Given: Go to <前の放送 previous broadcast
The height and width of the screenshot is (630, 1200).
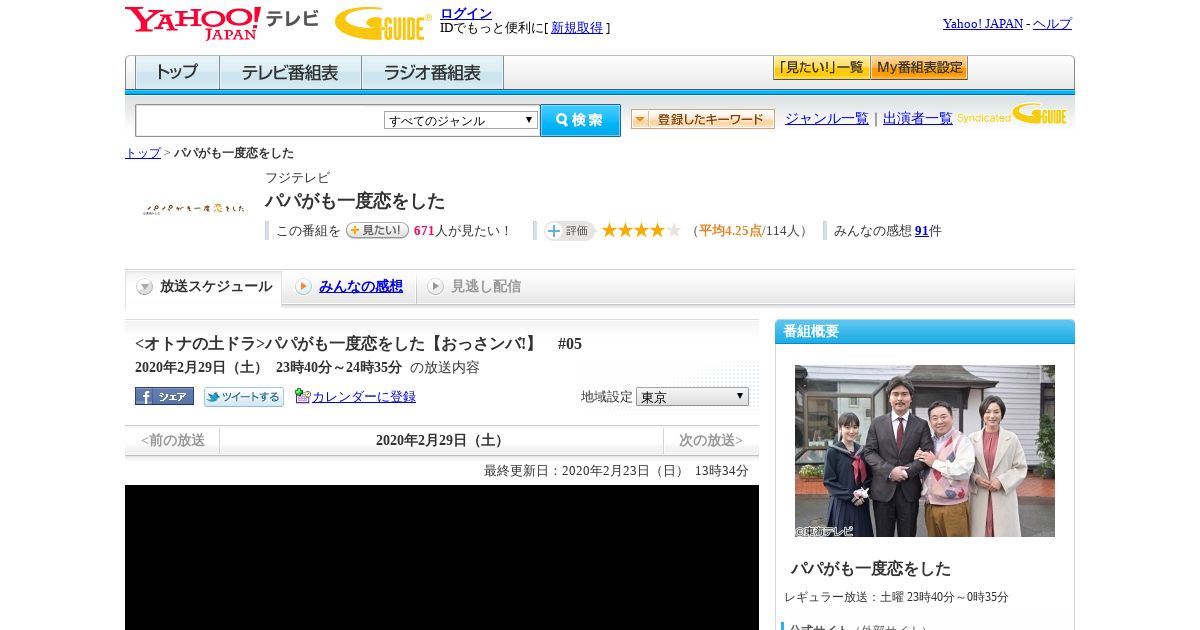Looking at the screenshot, I should pyautogui.click(x=173, y=440).
